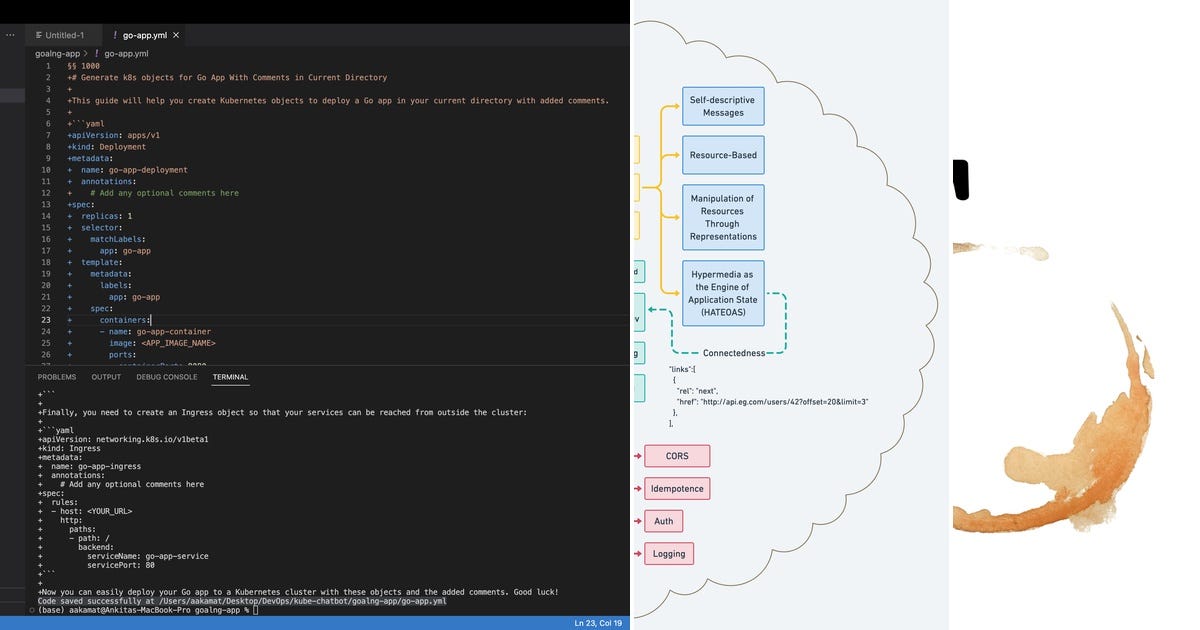Open the editor actions (...) menu
Image resolution: width=1200 pixels, height=630 pixels.
[x=10, y=33]
